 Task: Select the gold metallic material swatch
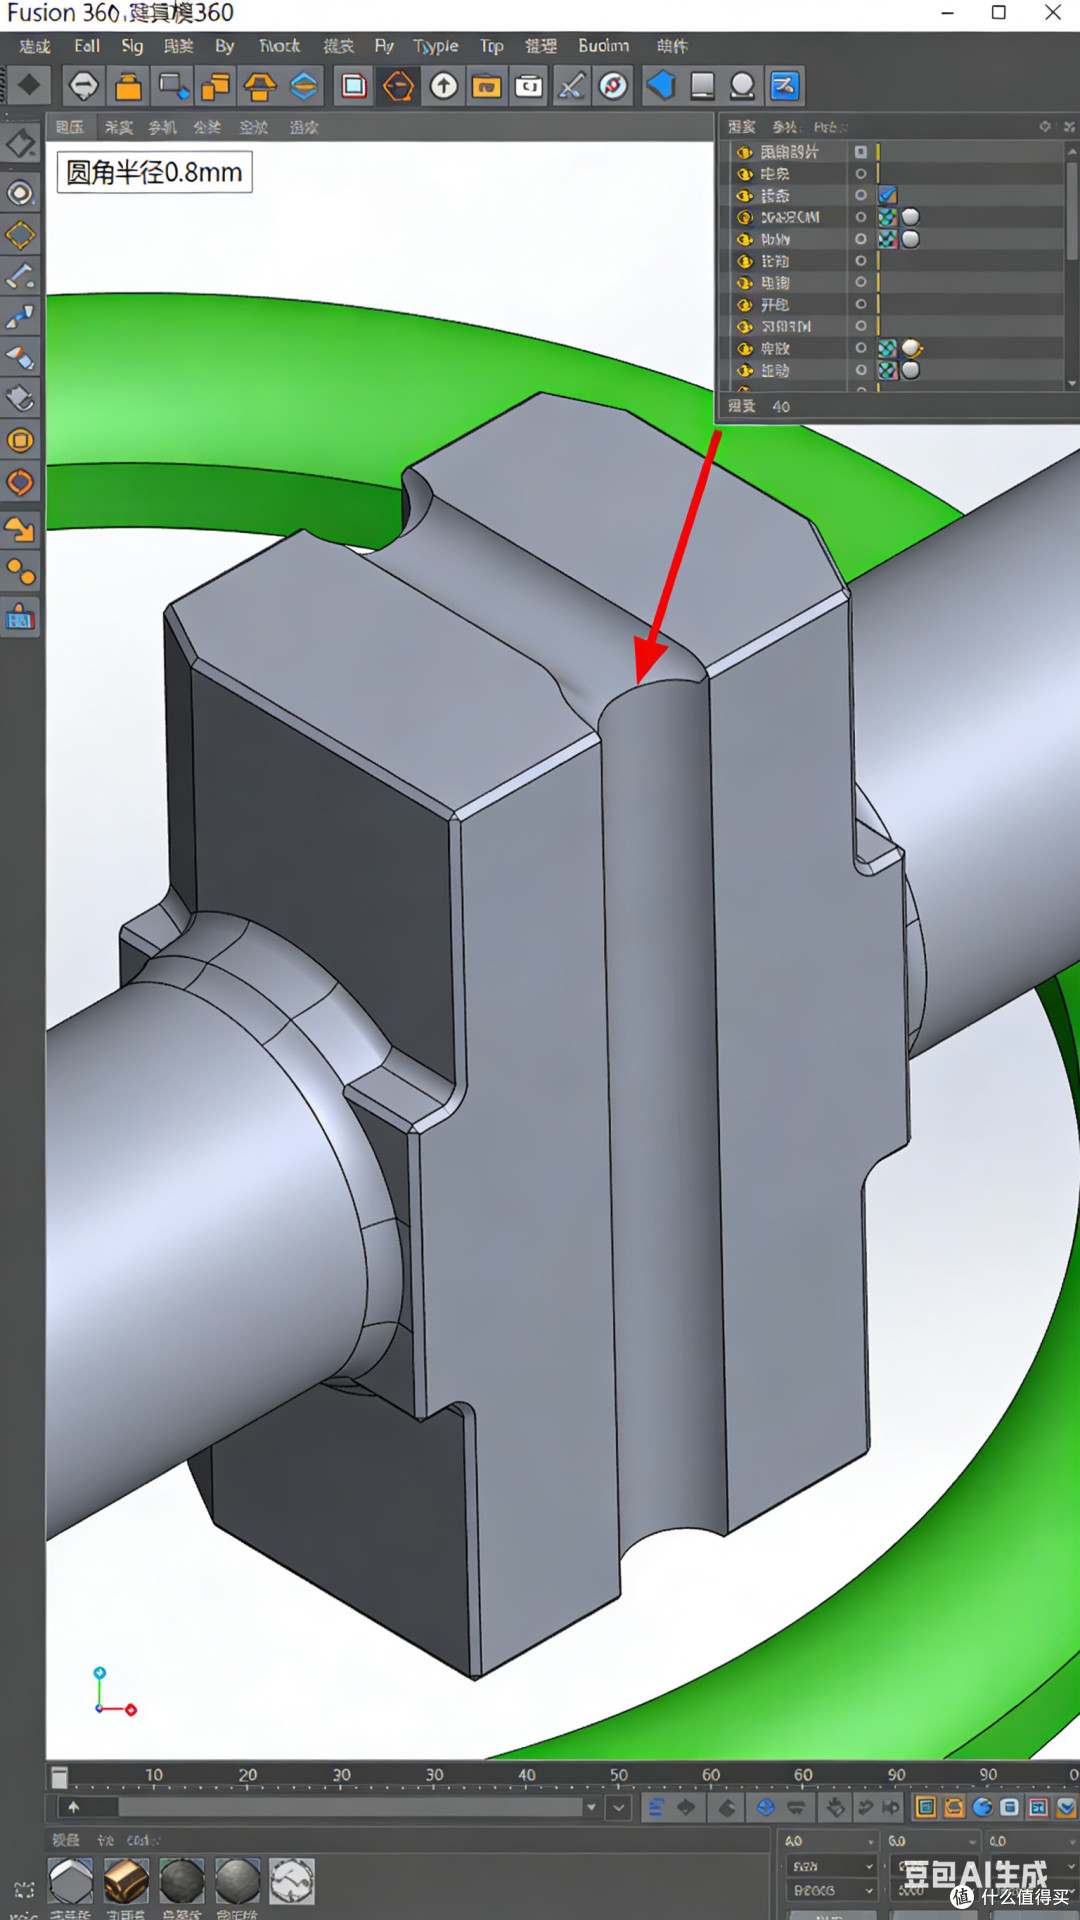(126, 1882)
